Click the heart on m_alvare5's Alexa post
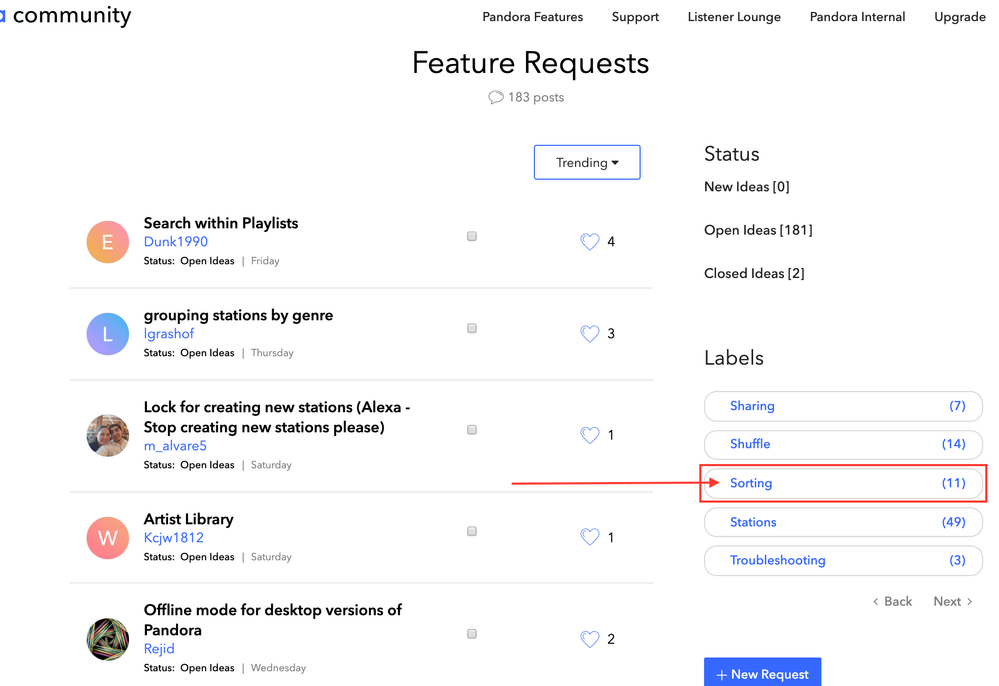This screenshot has height=686, width=999. pyautogui.click(x=590, y=435)
